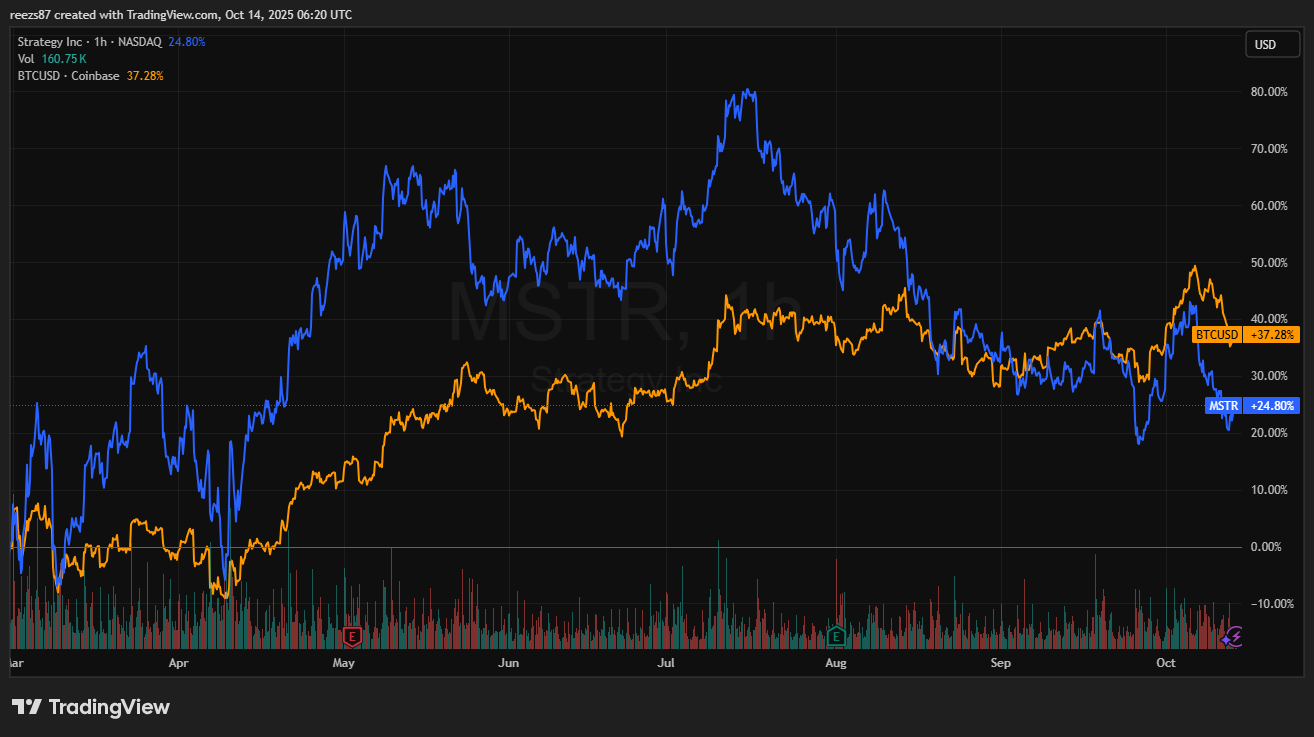Click the Vol indicator legend

[x=26, y=59]
